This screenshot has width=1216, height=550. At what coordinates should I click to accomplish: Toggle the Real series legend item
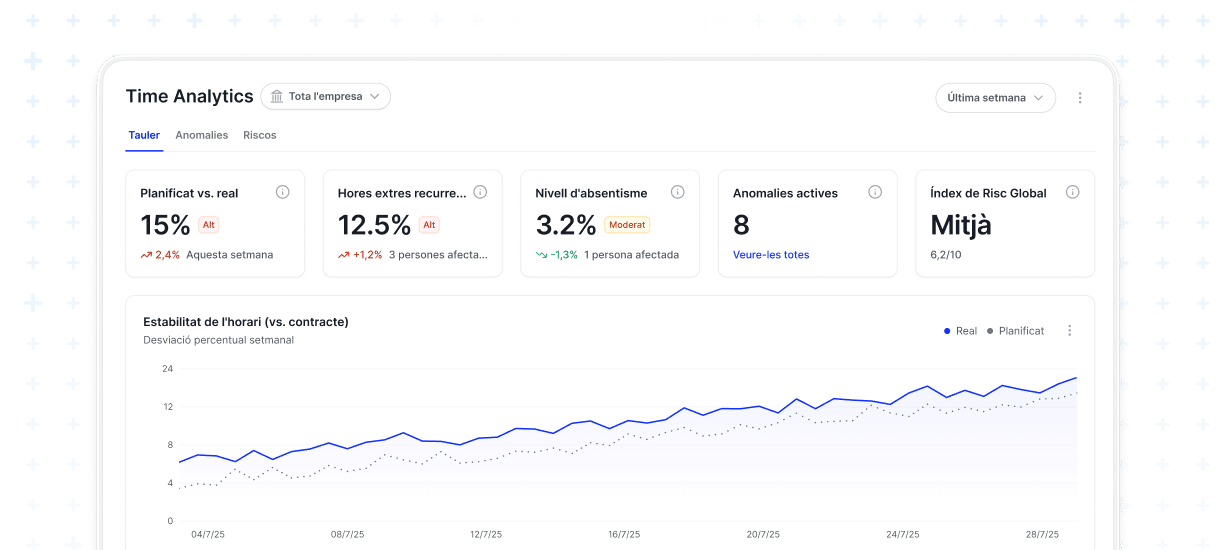(x=960, y=331)
